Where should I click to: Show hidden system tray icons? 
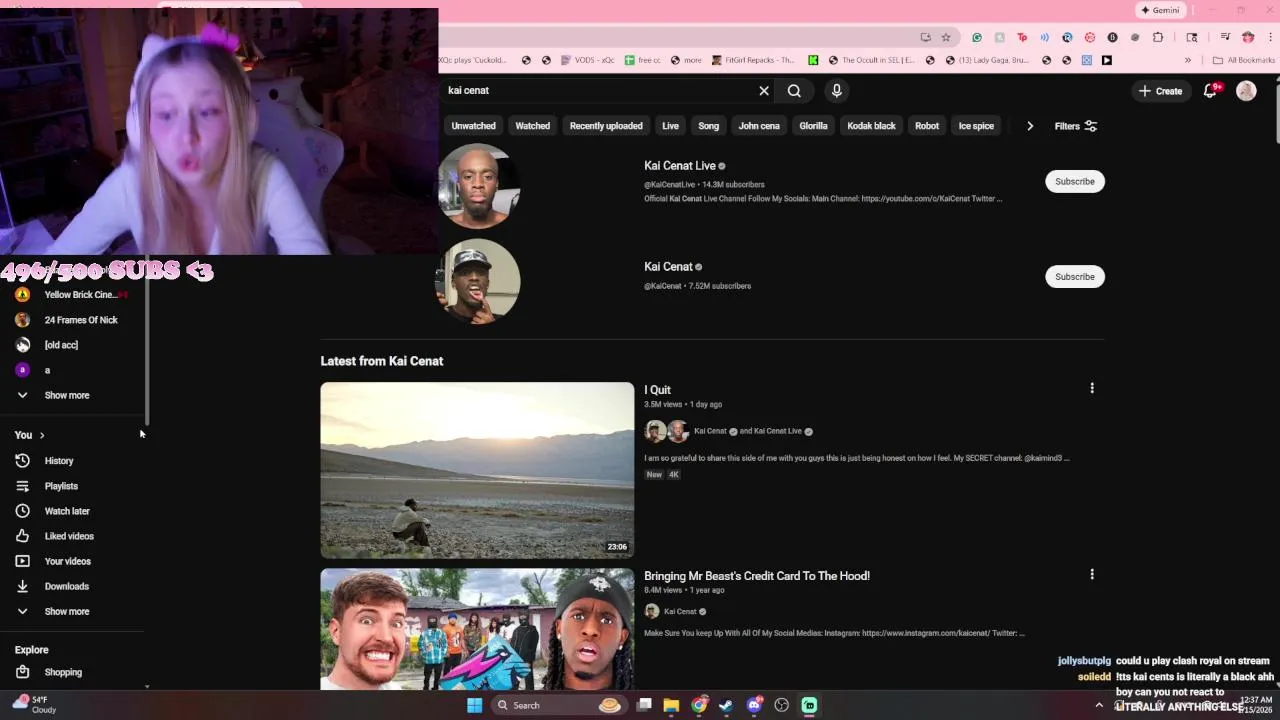[x=1099, y=705]
